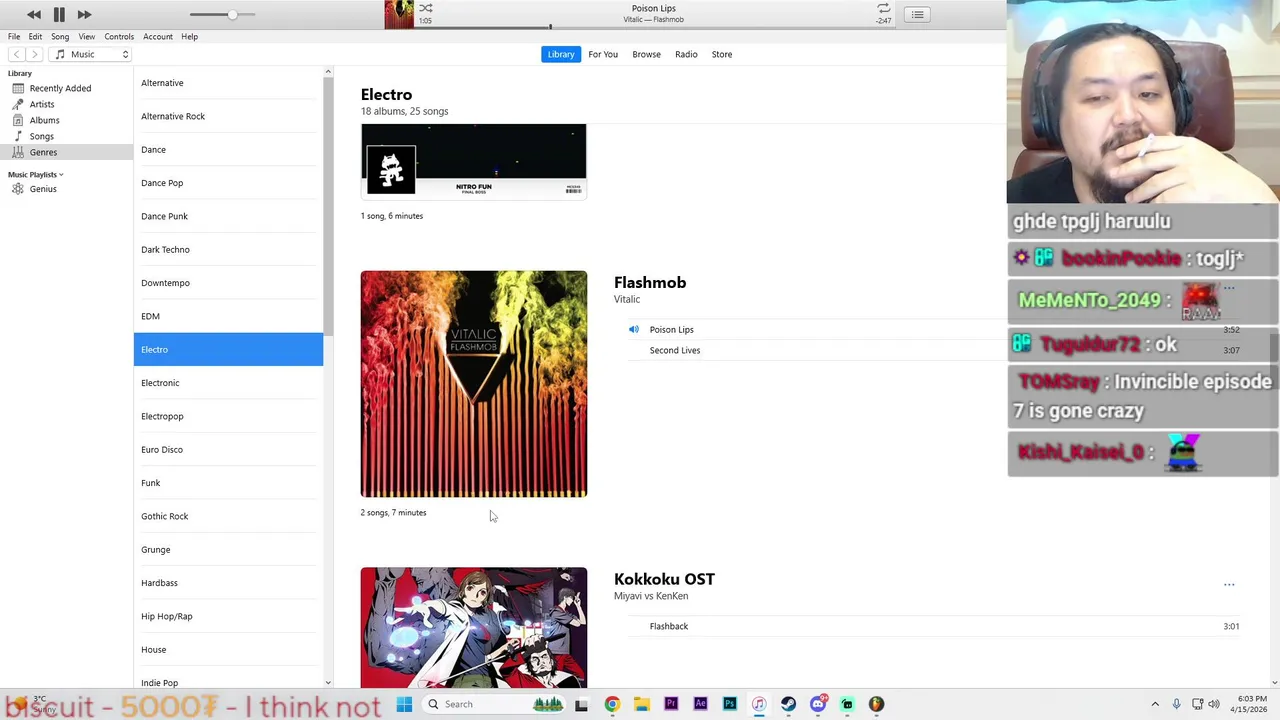Open the Song menu
Image resolution: width=1280 pixels, height=720 pixels.
pyautogui.click(x=60, y=36)
